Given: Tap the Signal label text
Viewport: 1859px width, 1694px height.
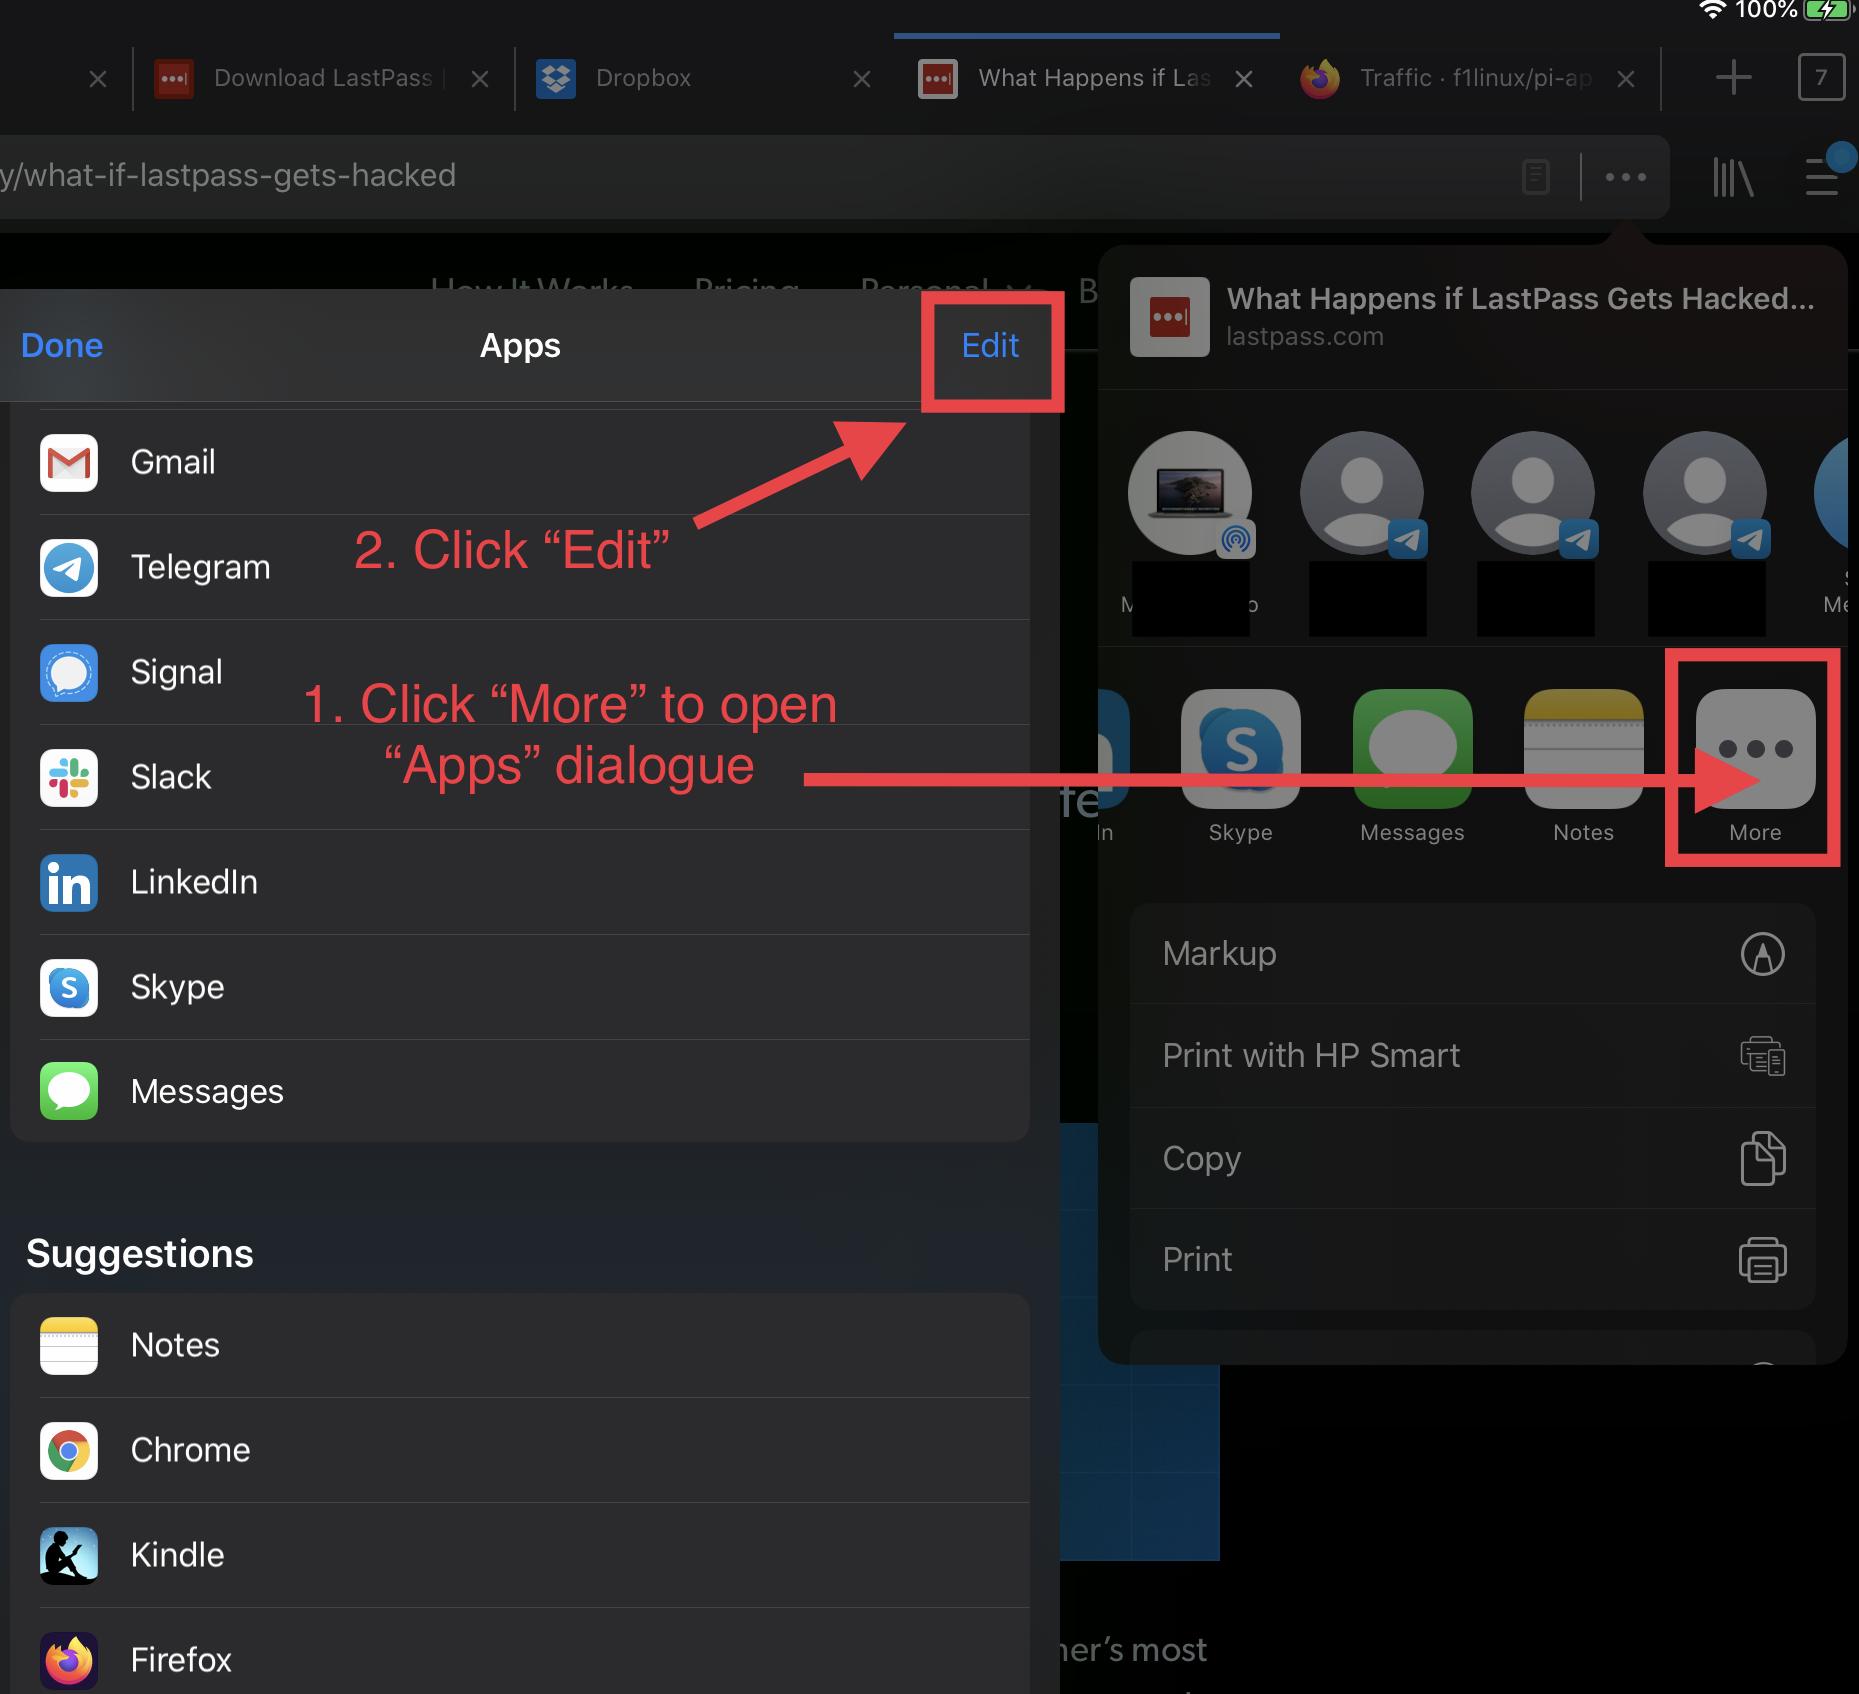Looking at the screenshot, I should pos(176,673).
